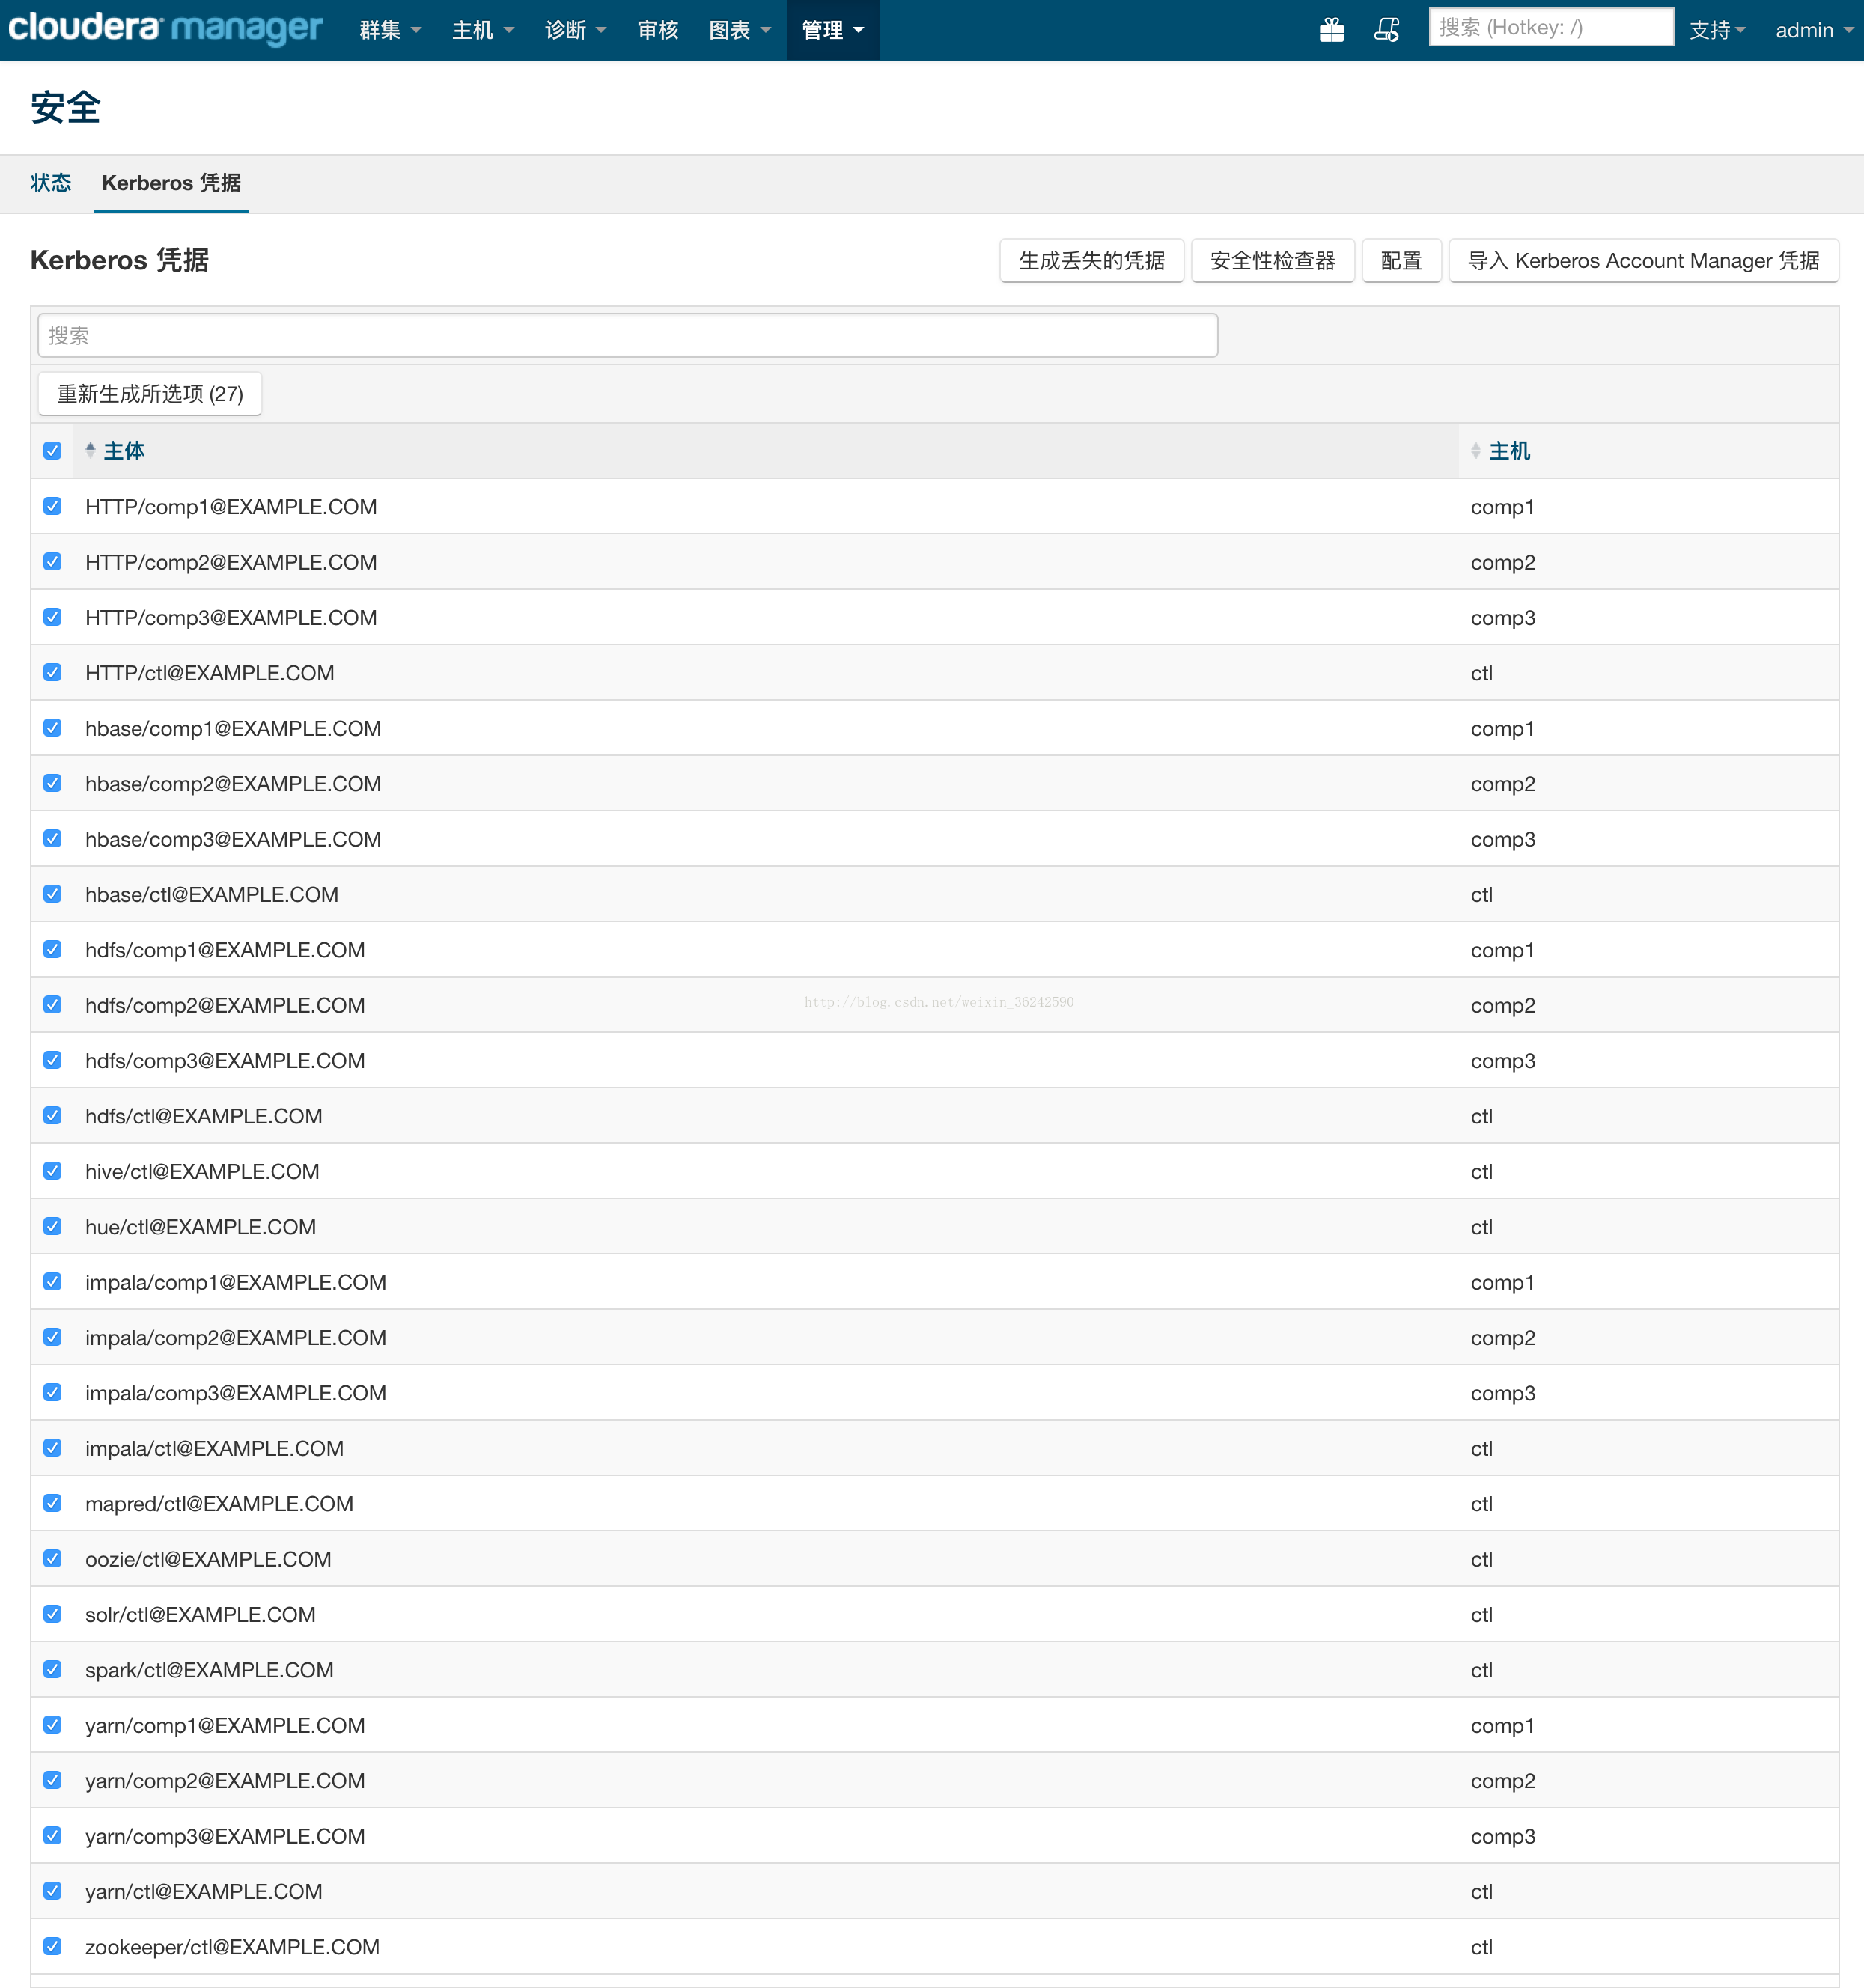Toggle the select-all checkbox in table header
Screen dimensions: 1864x1988
tap(53, 451)
